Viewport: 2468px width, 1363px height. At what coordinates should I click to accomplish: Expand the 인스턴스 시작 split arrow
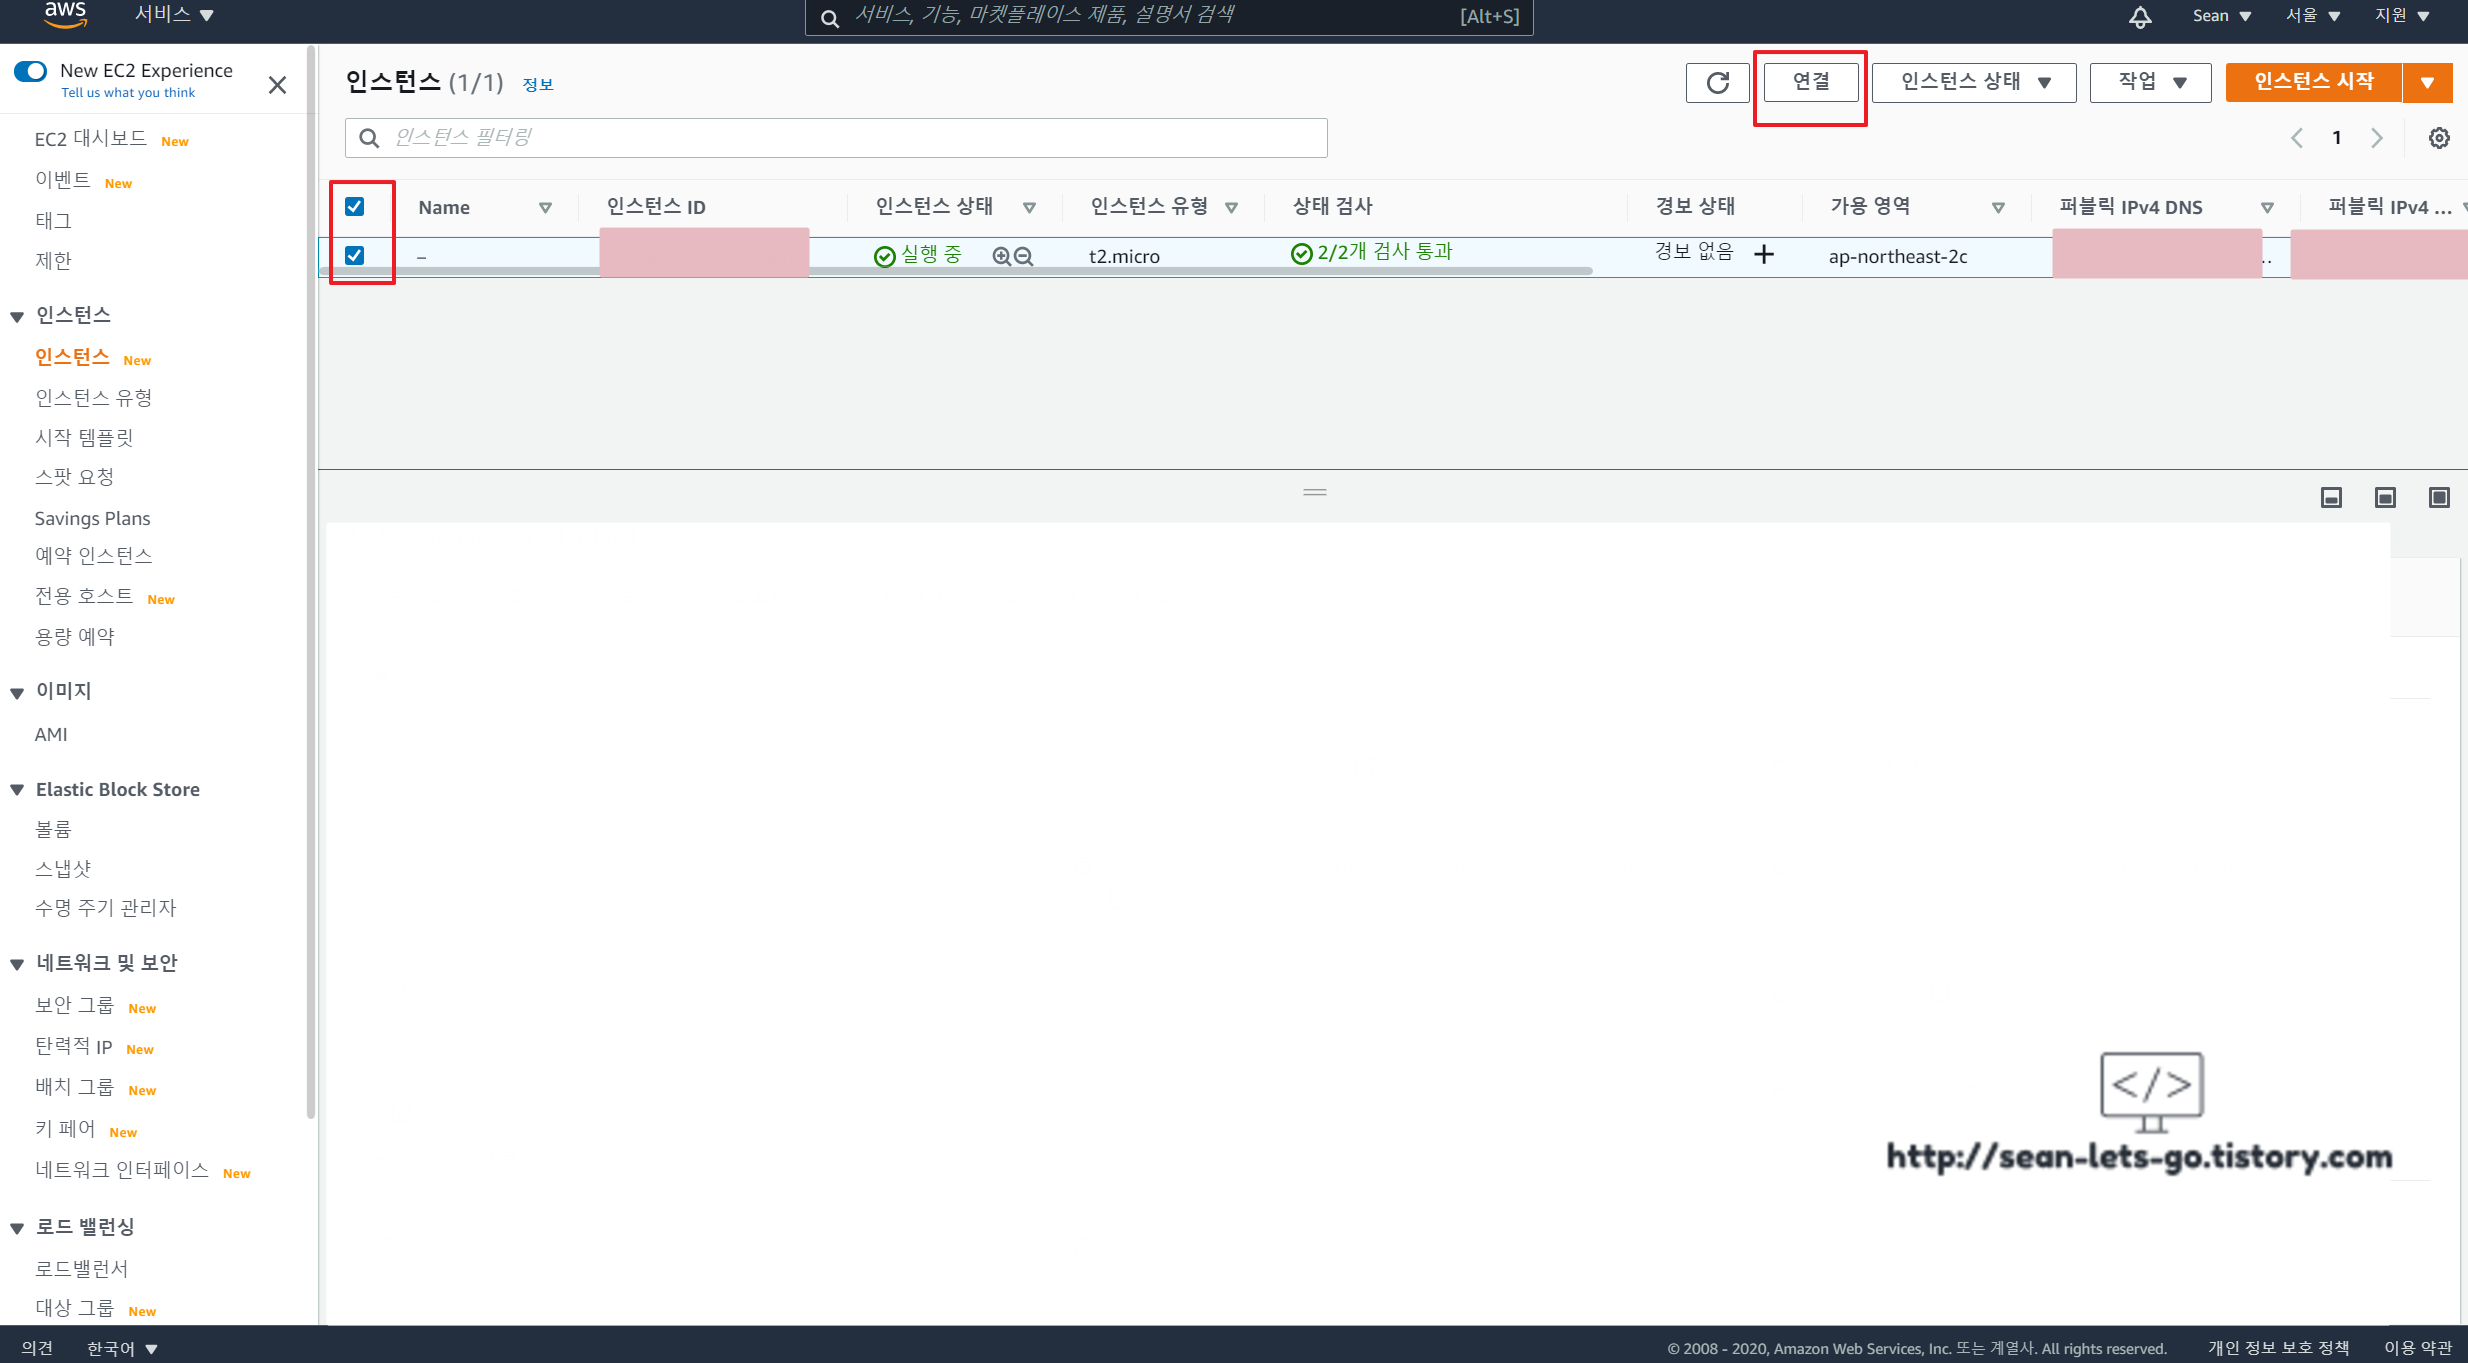[x=2427, y=82]
